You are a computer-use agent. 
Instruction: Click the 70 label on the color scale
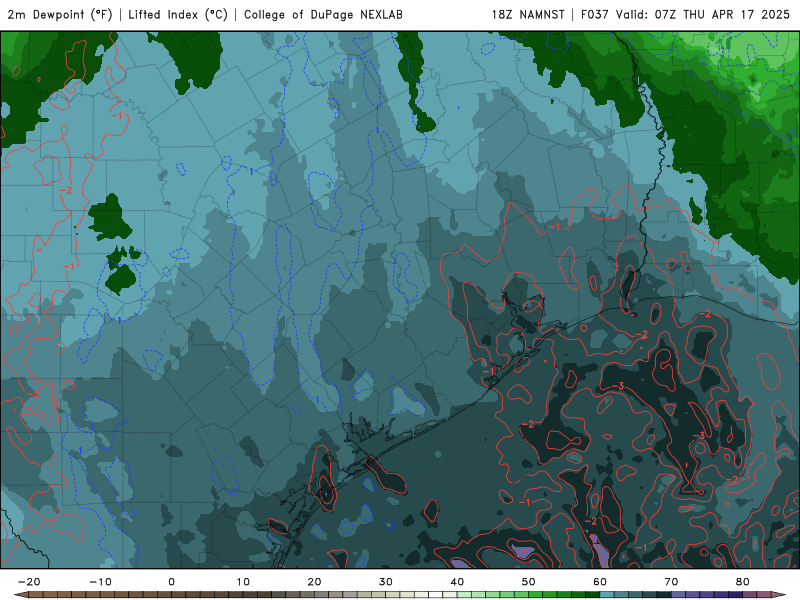point(671,582)
